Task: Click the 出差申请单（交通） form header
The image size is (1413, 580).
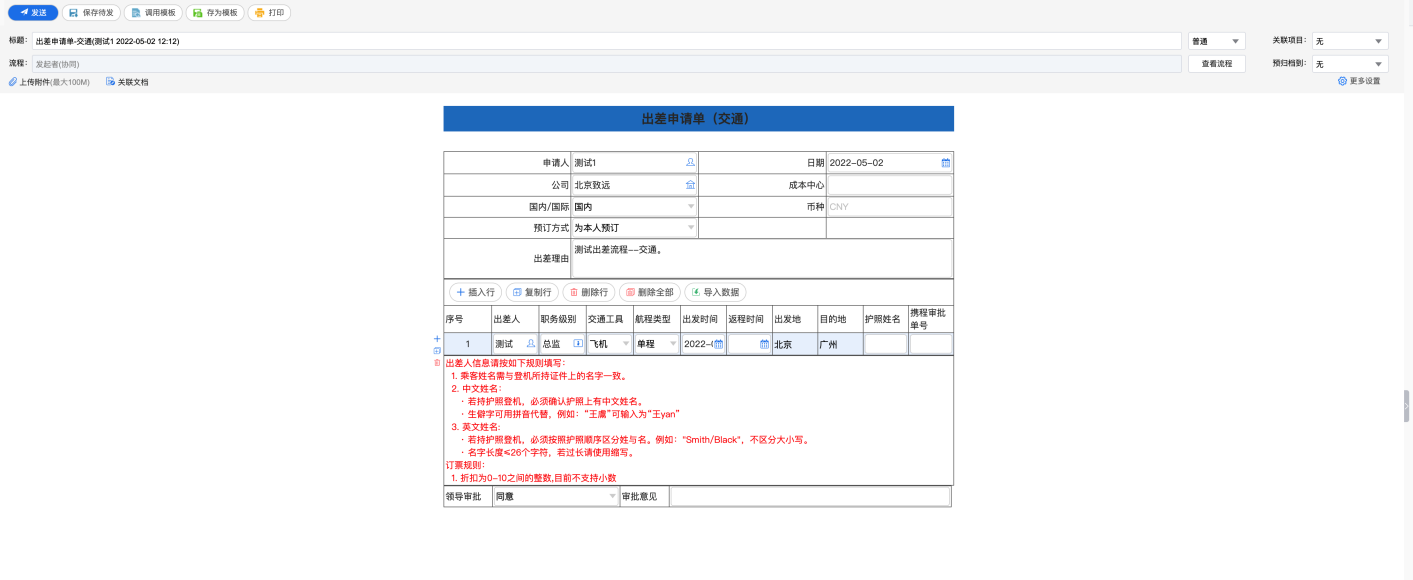Action: pos(698,119)
